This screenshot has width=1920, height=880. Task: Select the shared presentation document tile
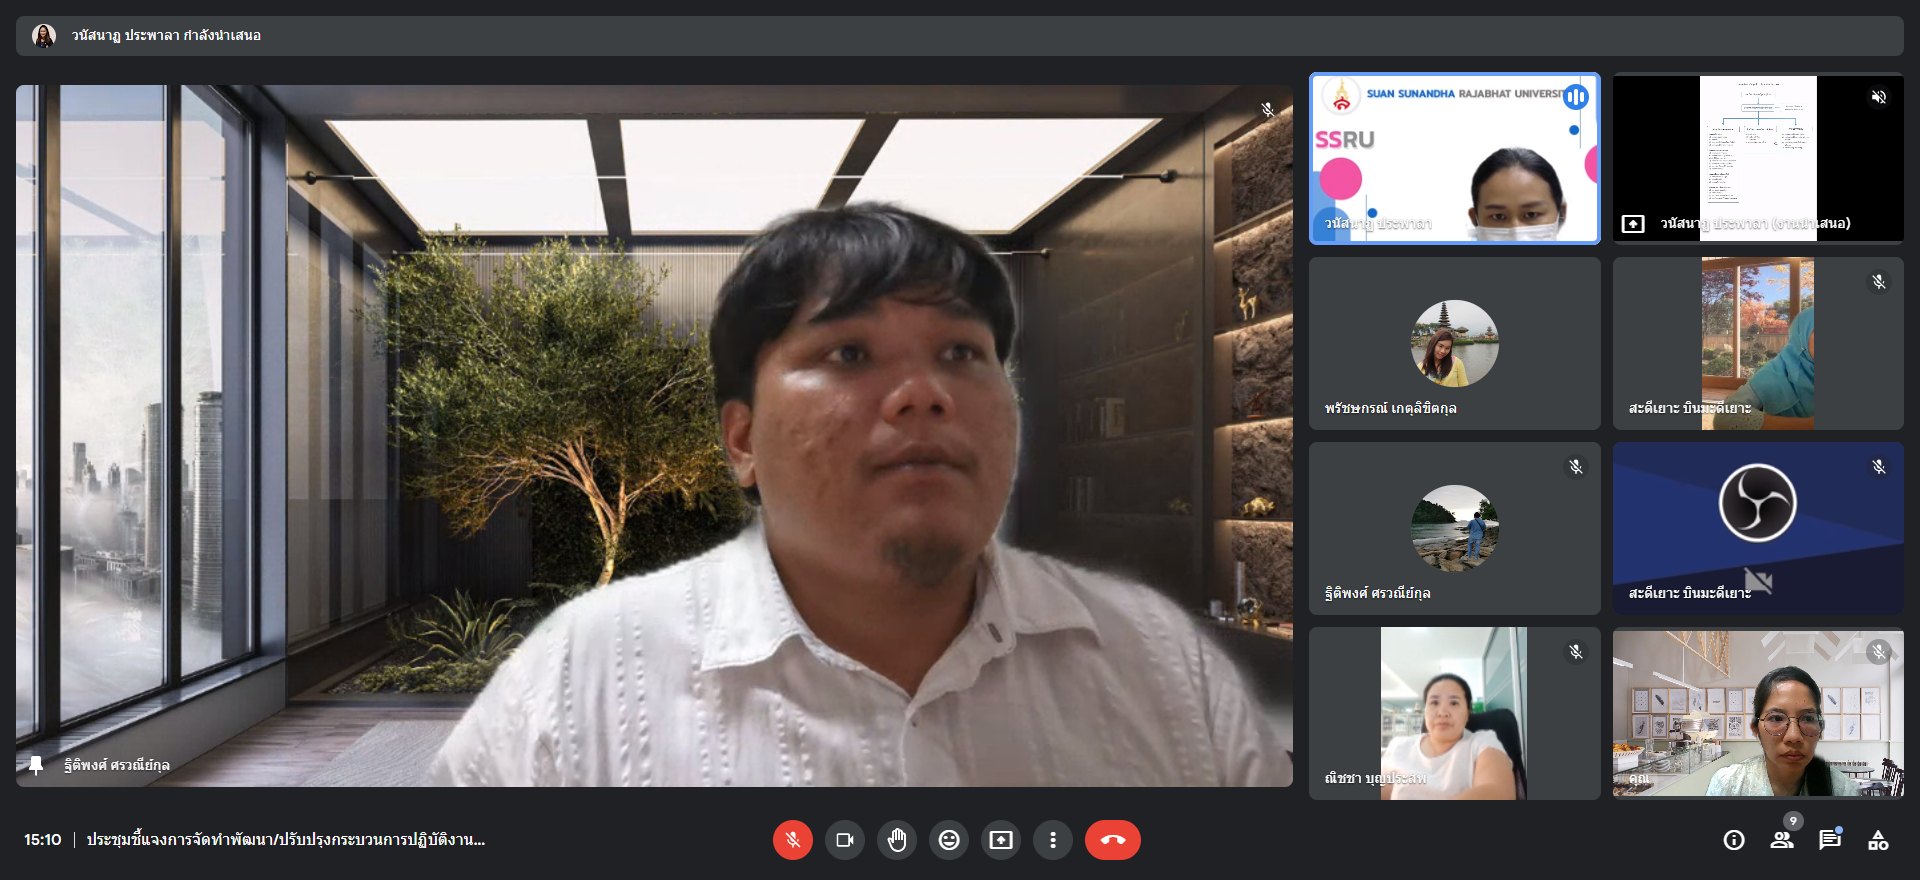[1757, 158]
